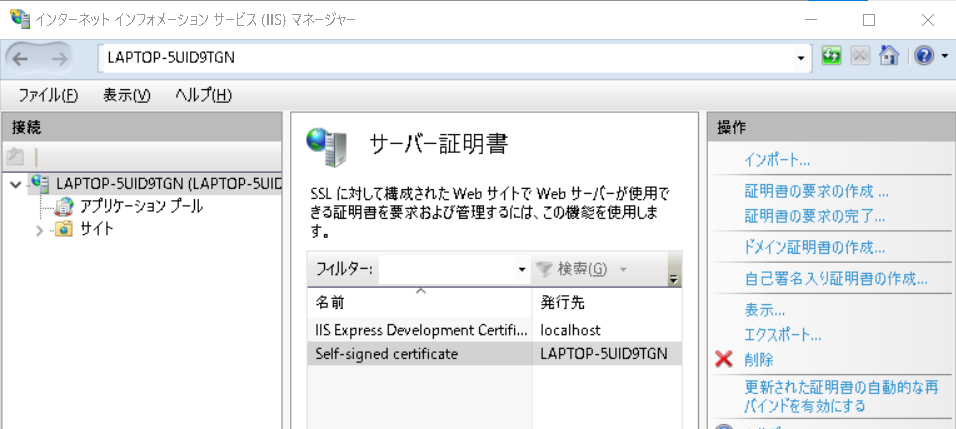This screenshot has width=956, height=429.
Task: Click the red X delete icon
Action: 723,360
